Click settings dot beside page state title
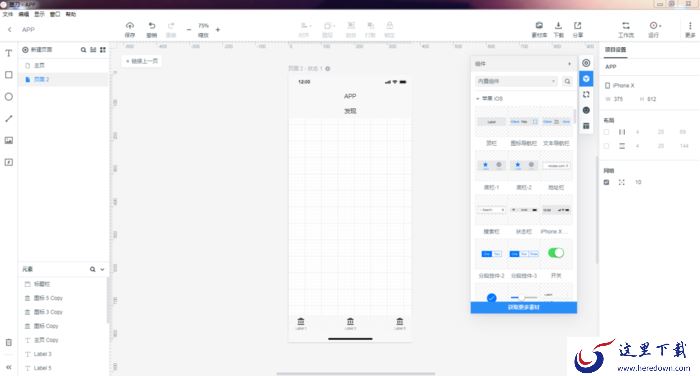700x376 pixels. (x=328, y=68)
